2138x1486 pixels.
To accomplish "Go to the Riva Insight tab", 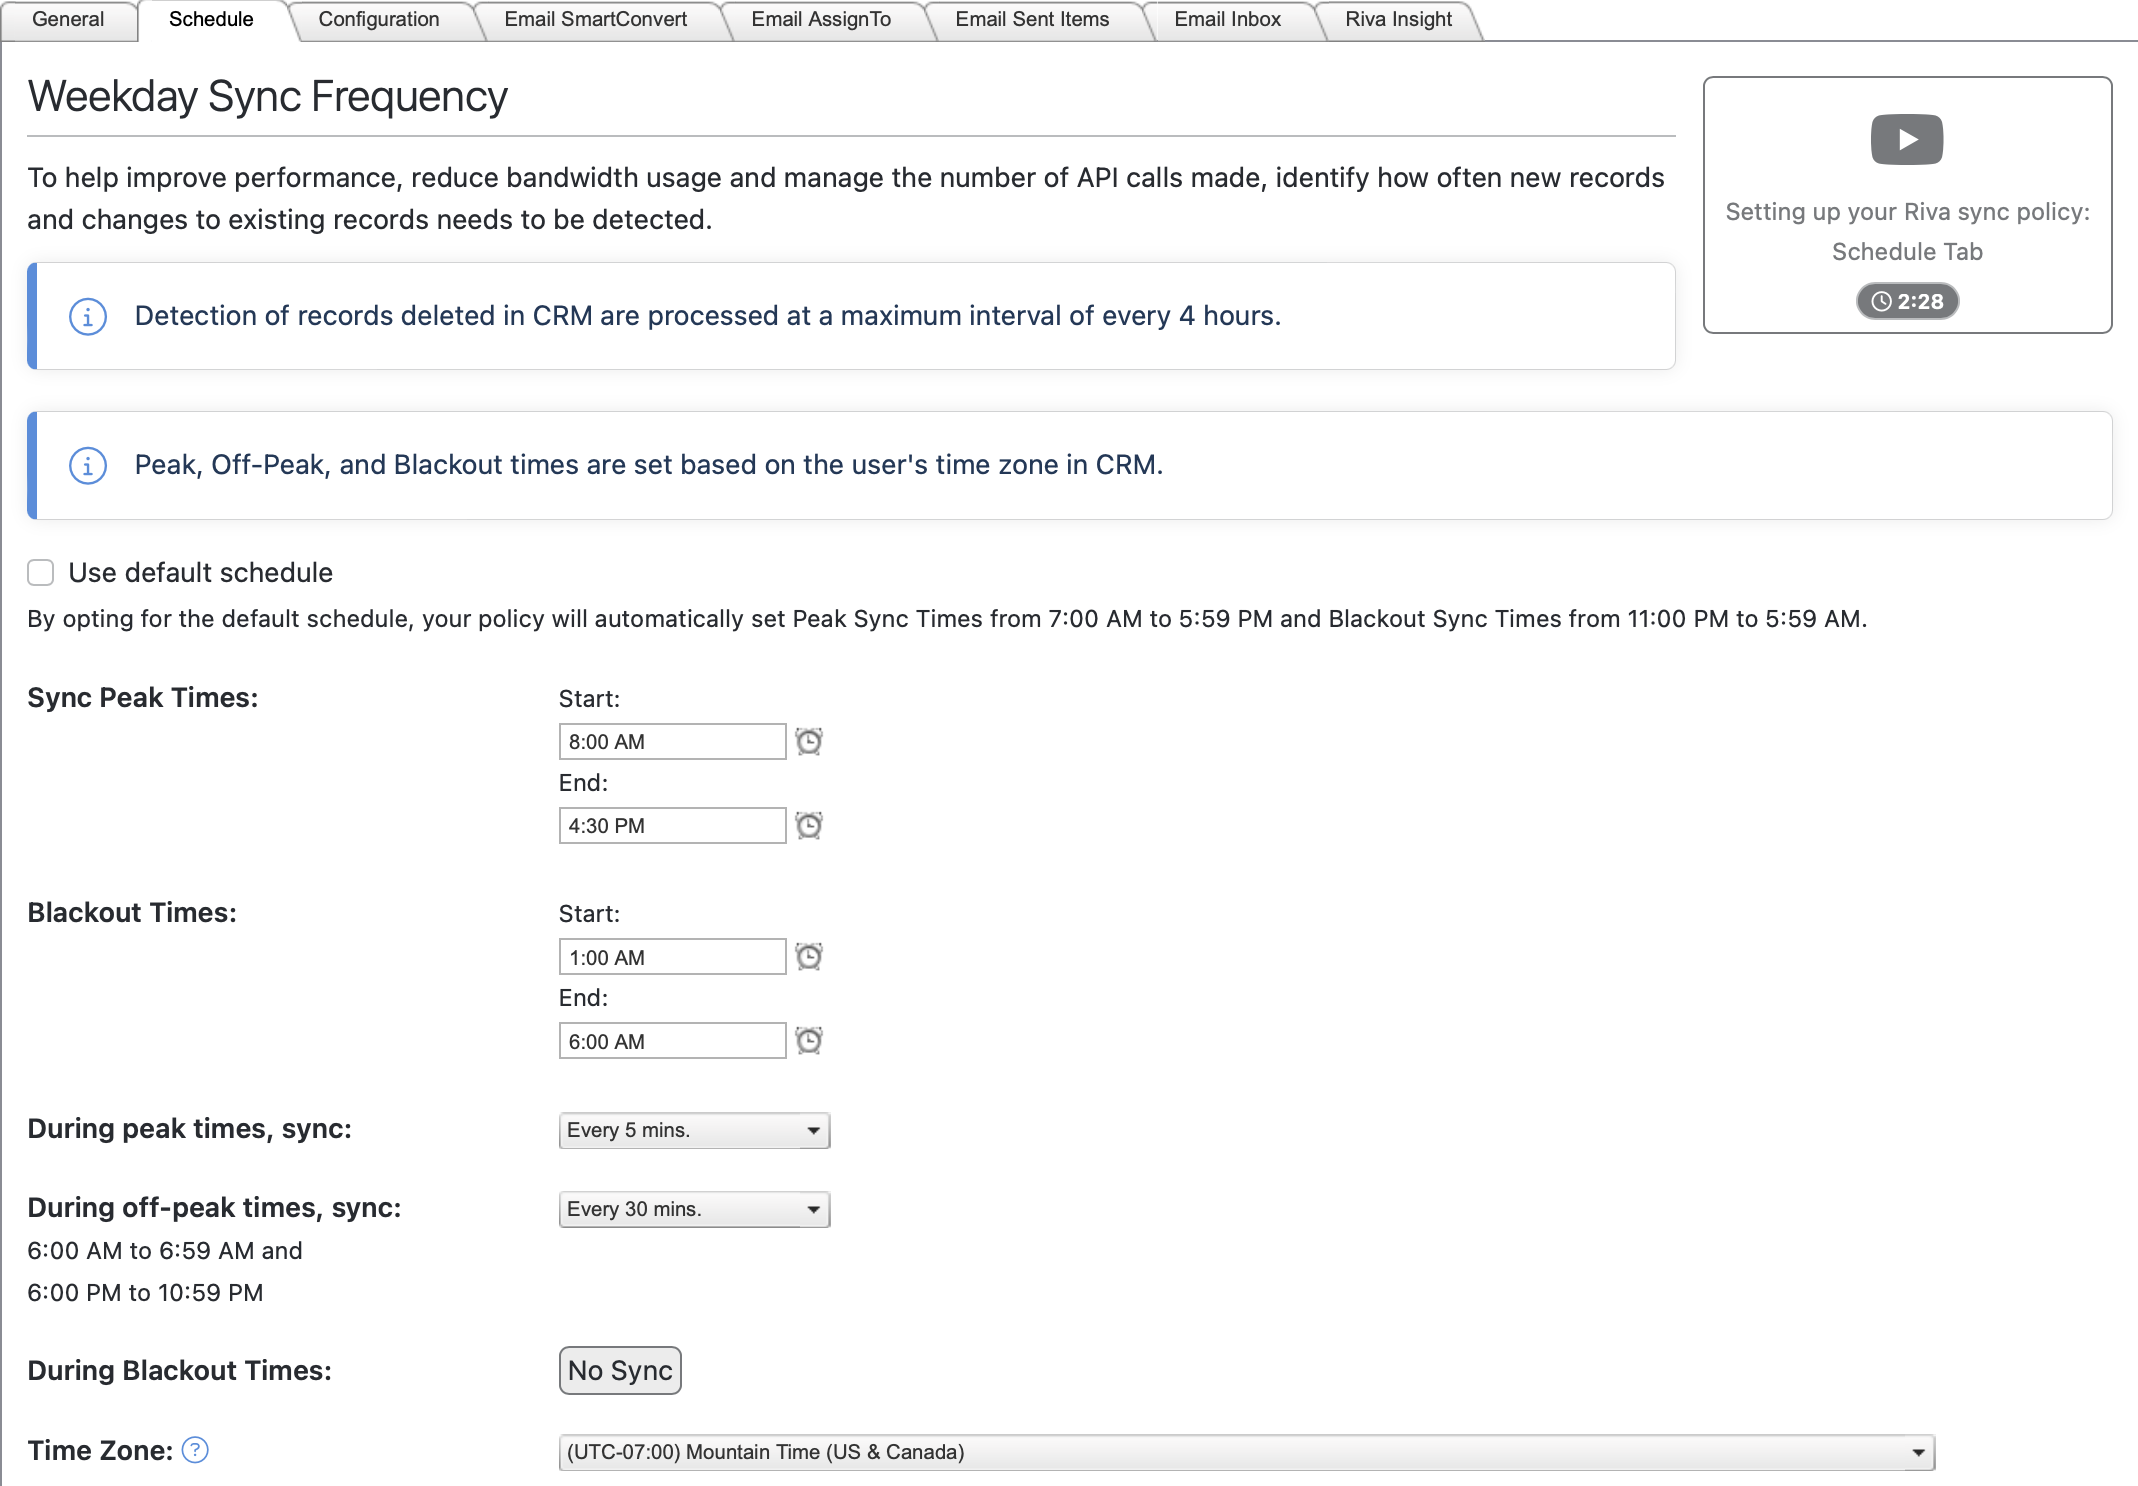I will tap(1398, 19).
